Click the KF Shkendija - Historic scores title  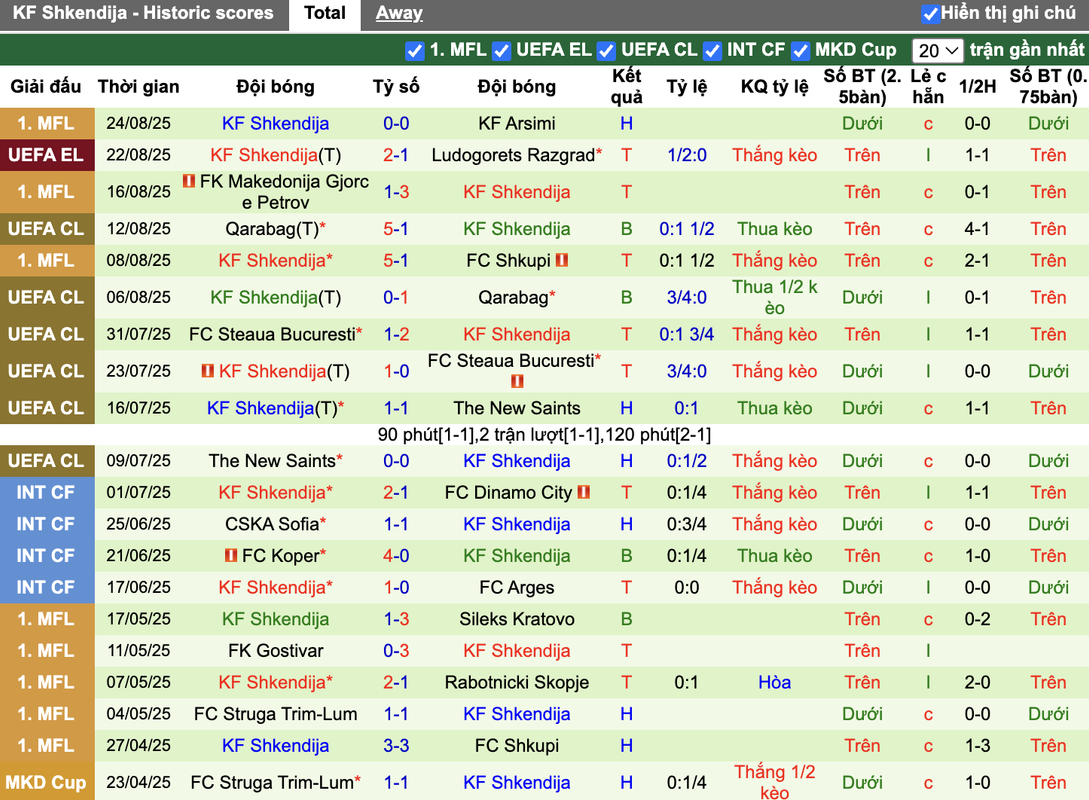click(143, 13)
